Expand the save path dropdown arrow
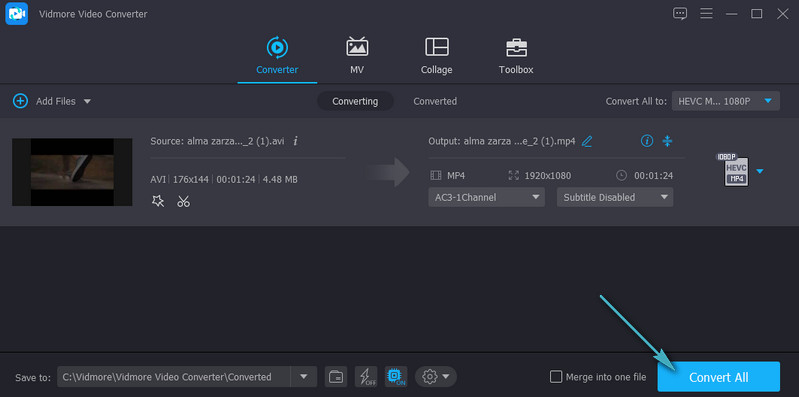 pyautogui.click(x=304, y=377)
